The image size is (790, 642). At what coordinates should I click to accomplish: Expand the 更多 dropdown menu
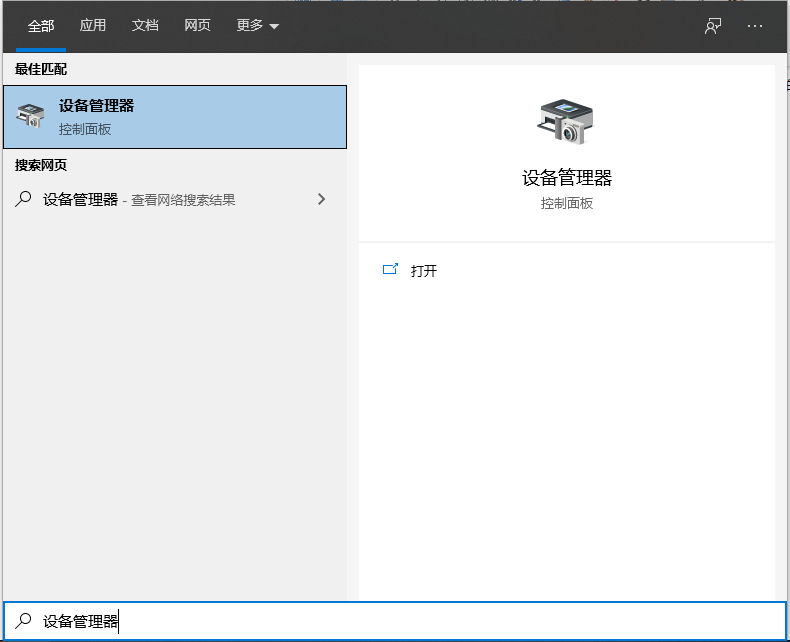point(257,26)
